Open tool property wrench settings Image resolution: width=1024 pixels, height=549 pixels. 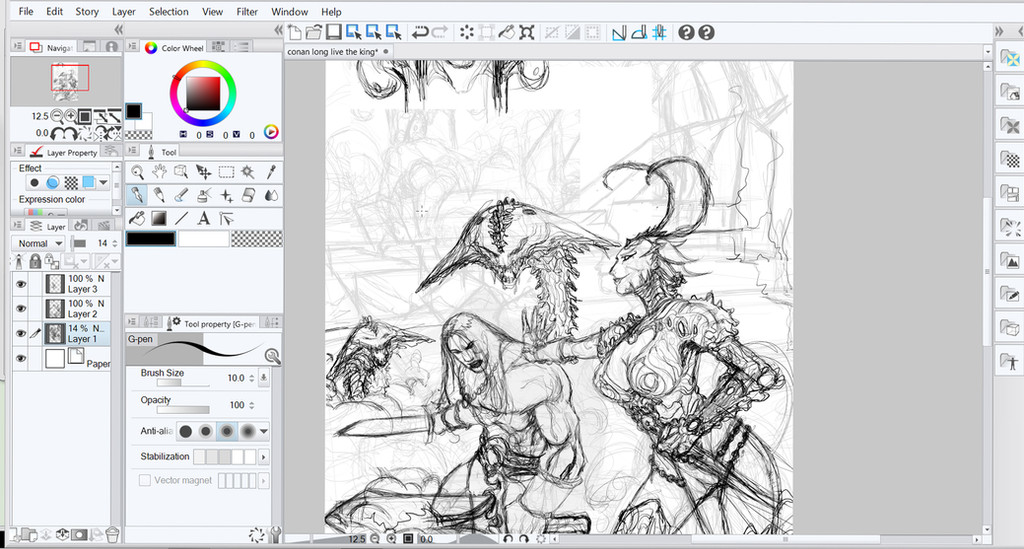click(x=275, y=535)
